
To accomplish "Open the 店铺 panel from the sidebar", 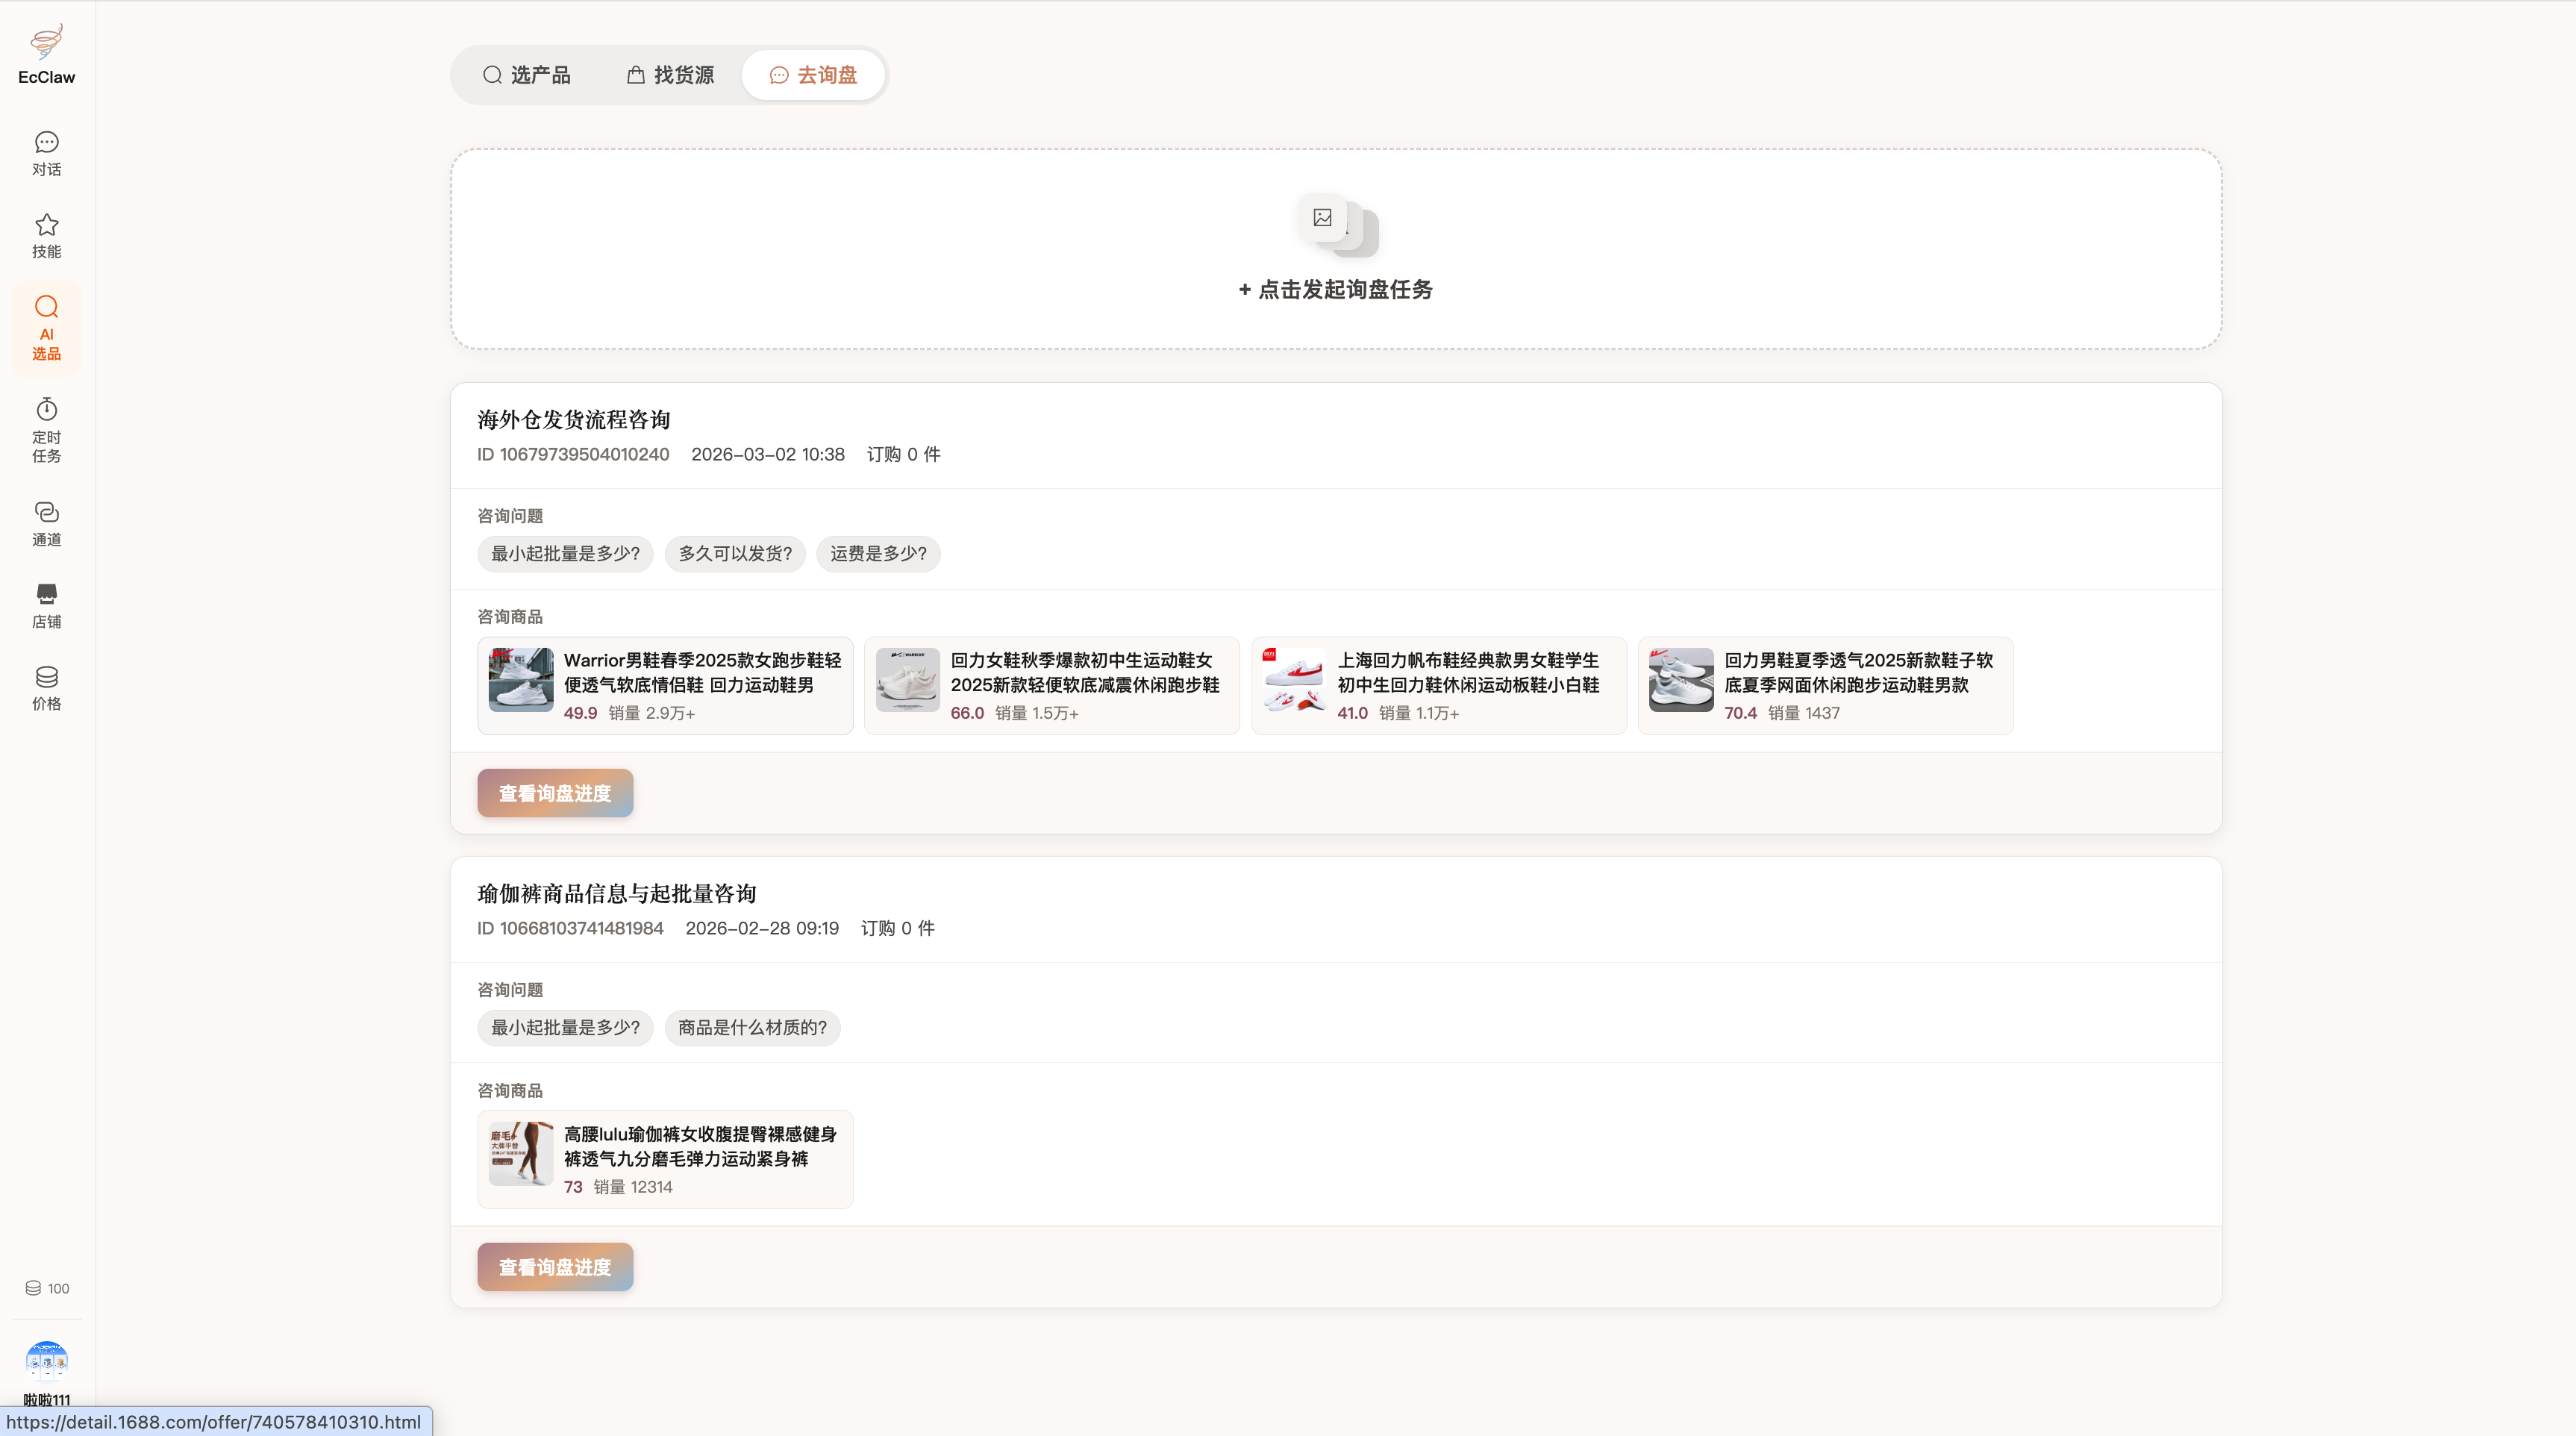I will (46, 605).
